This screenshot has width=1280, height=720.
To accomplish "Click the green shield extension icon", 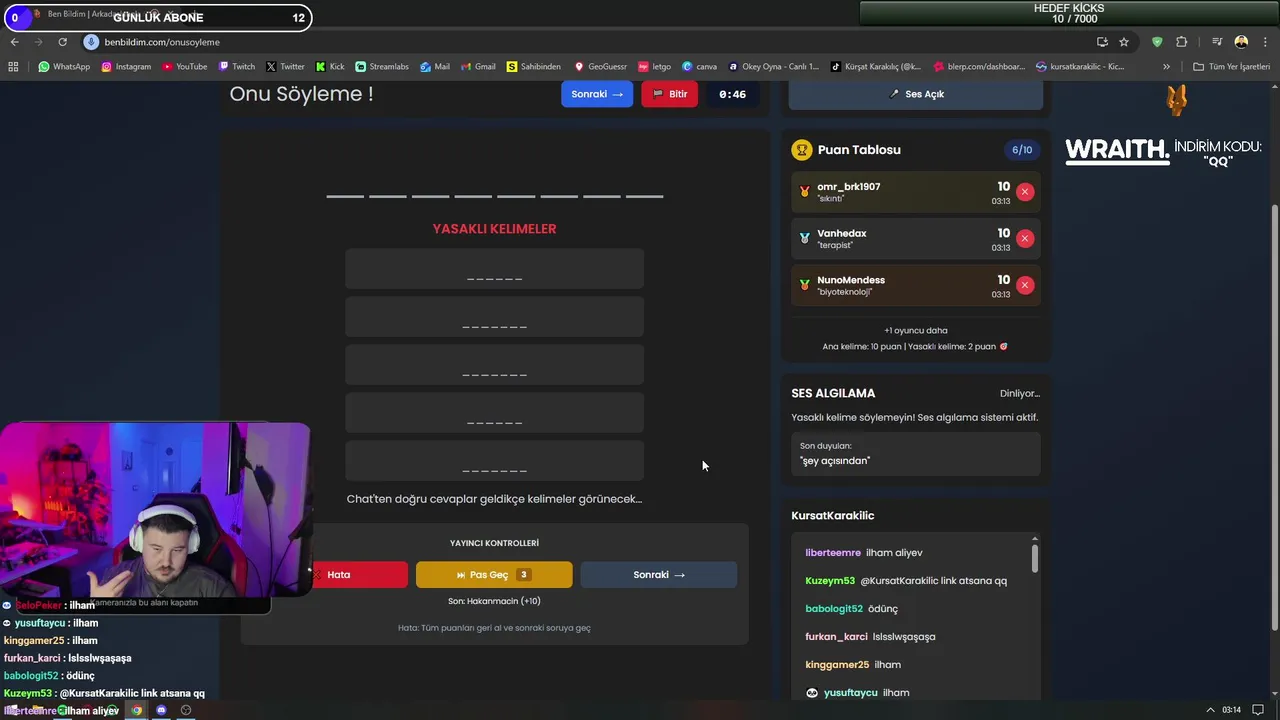I will (1157, 42).
